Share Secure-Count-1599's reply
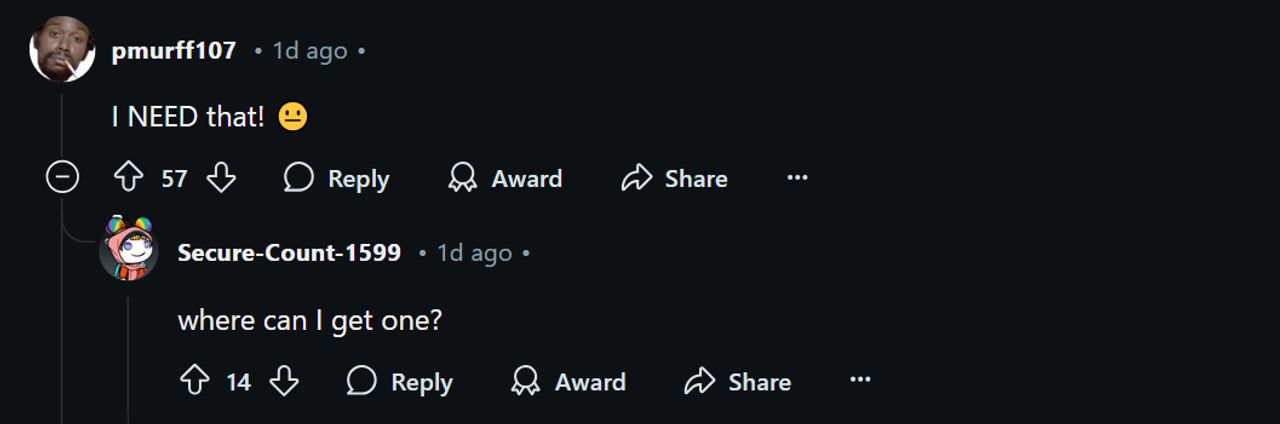 pos(738,381)
